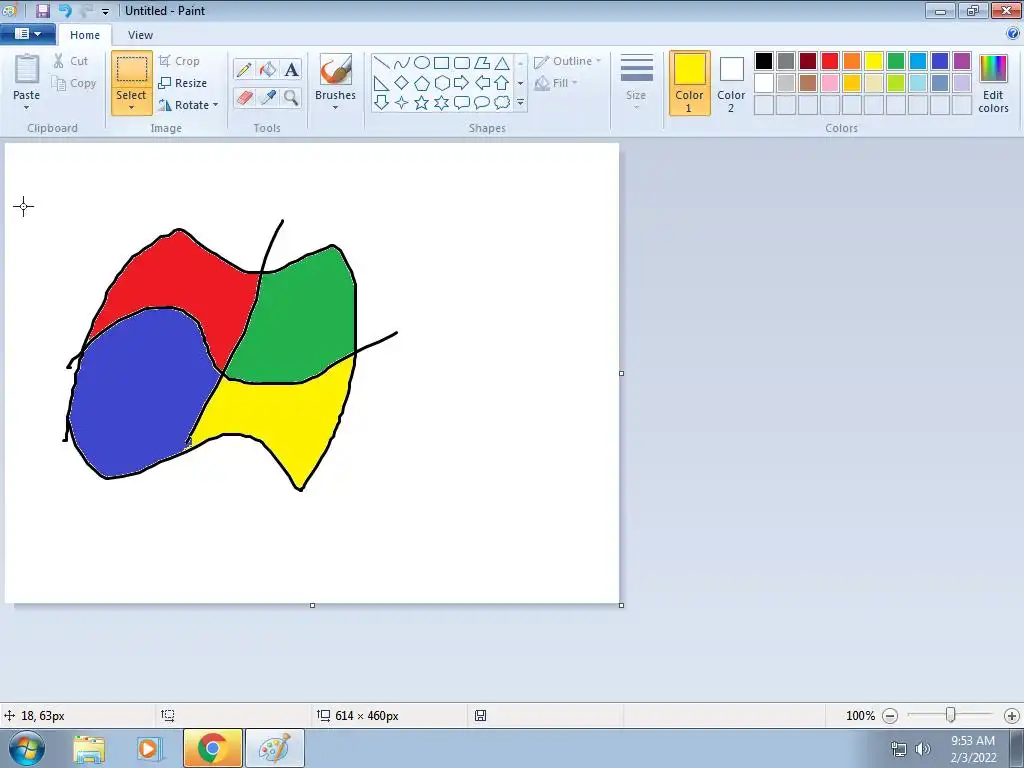The image size is (1024, 768).
Task: Expand the Select dropdown arrow
Action: [x=131, y=108]
